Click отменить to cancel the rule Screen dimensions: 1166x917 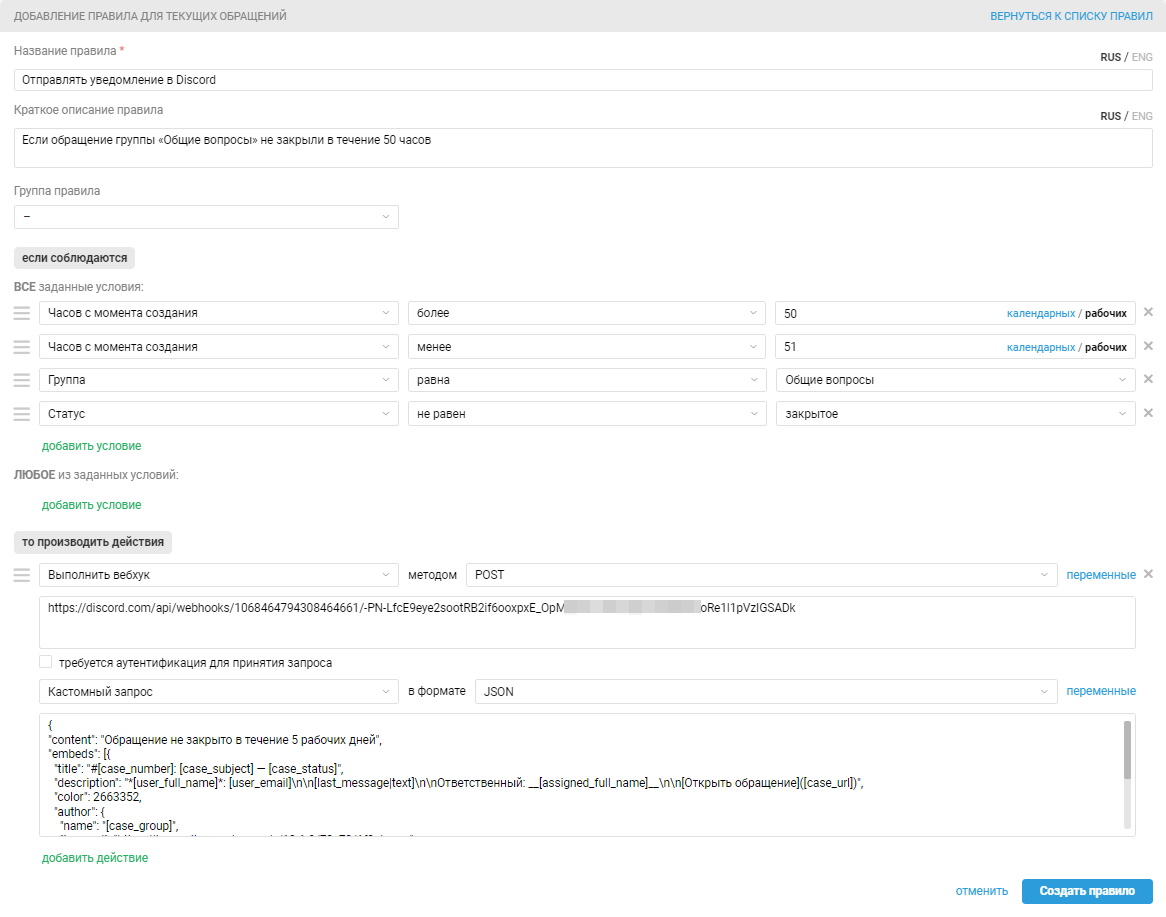click(x=982, y=891)
